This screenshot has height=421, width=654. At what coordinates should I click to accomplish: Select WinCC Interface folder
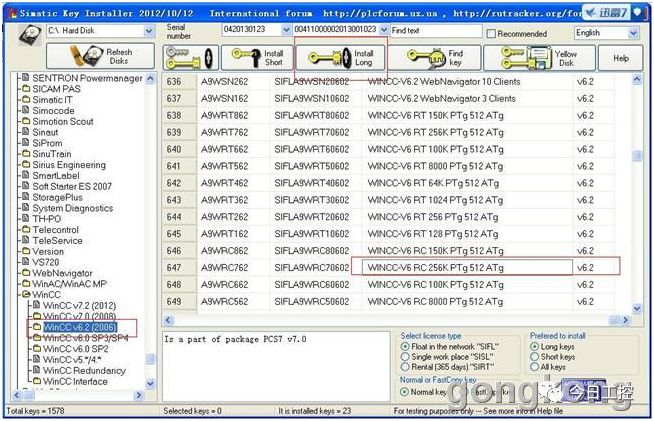click(x=75, y=381)
